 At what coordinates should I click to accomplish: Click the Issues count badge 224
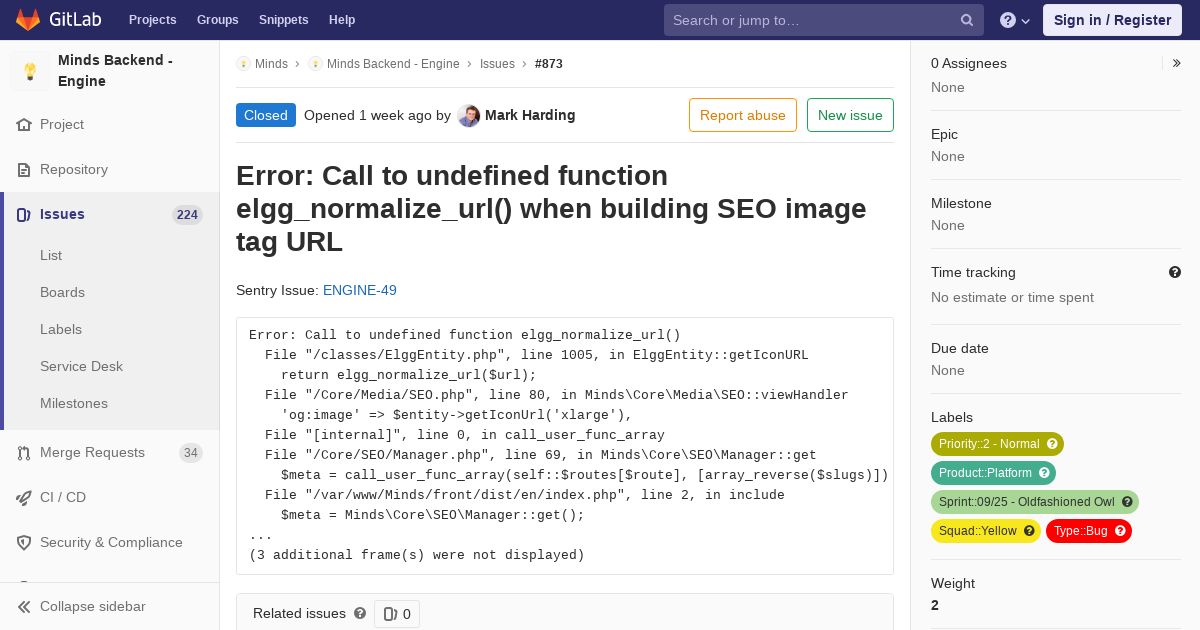187,215
